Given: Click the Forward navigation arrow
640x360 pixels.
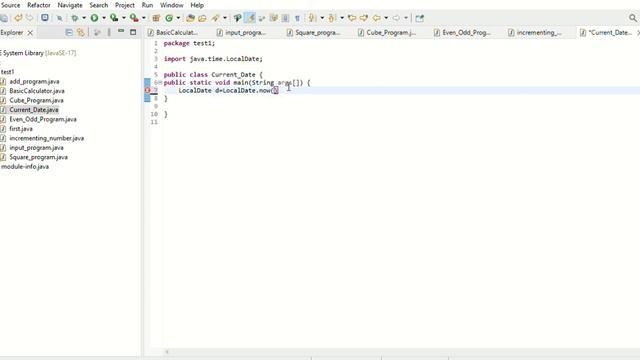Looking at the screenshot, I should 396,18.
